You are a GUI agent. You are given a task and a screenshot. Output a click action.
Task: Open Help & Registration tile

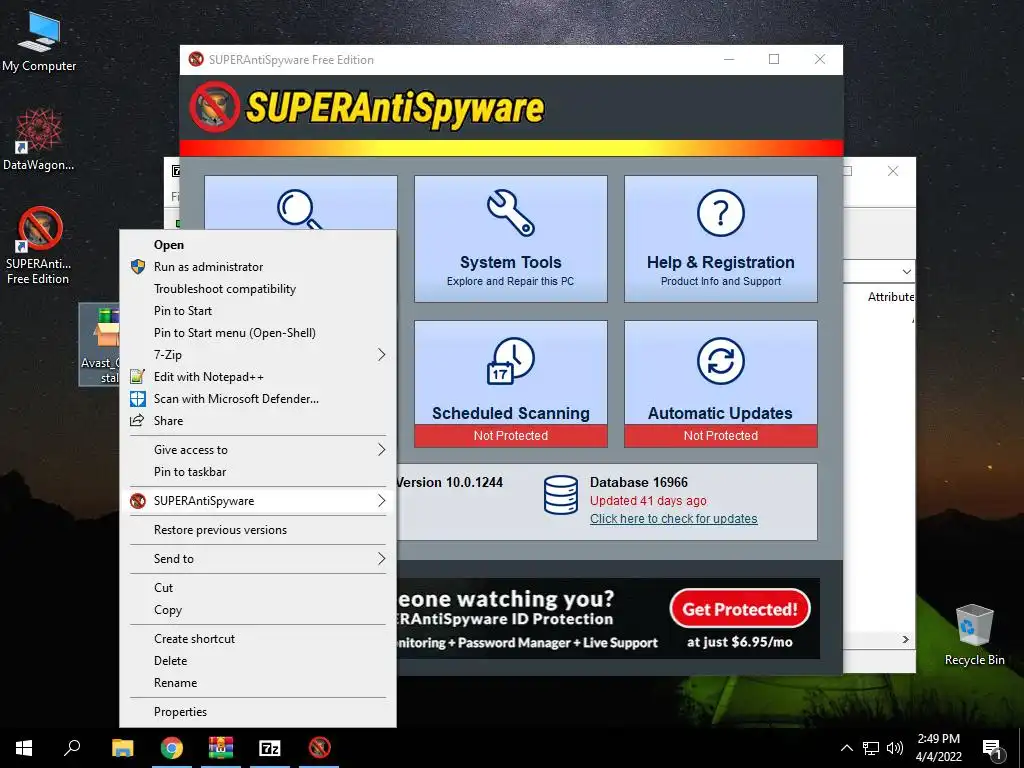(x=720, y=238)
